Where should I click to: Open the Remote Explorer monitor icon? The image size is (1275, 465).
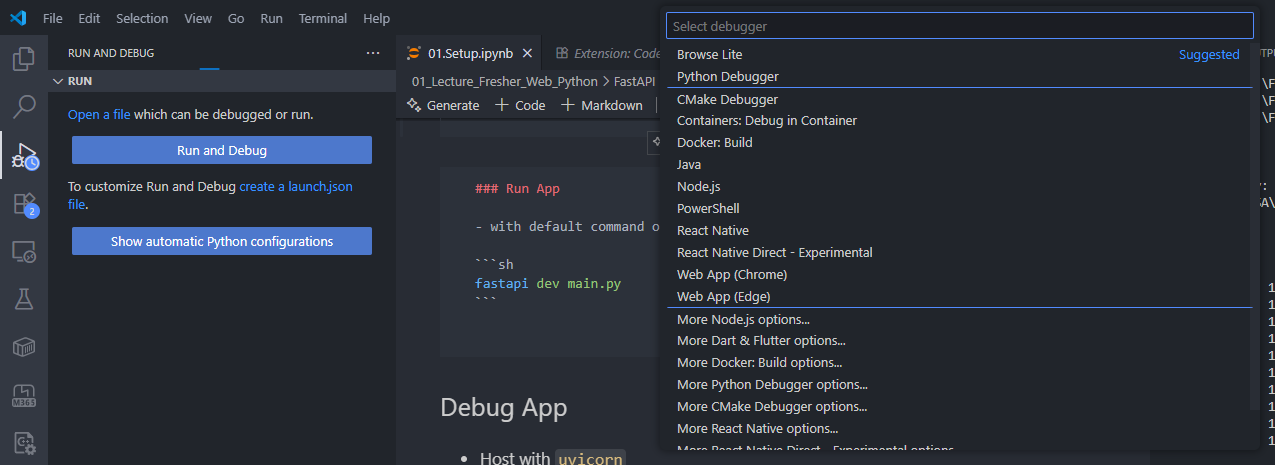[x=23, y=251]
